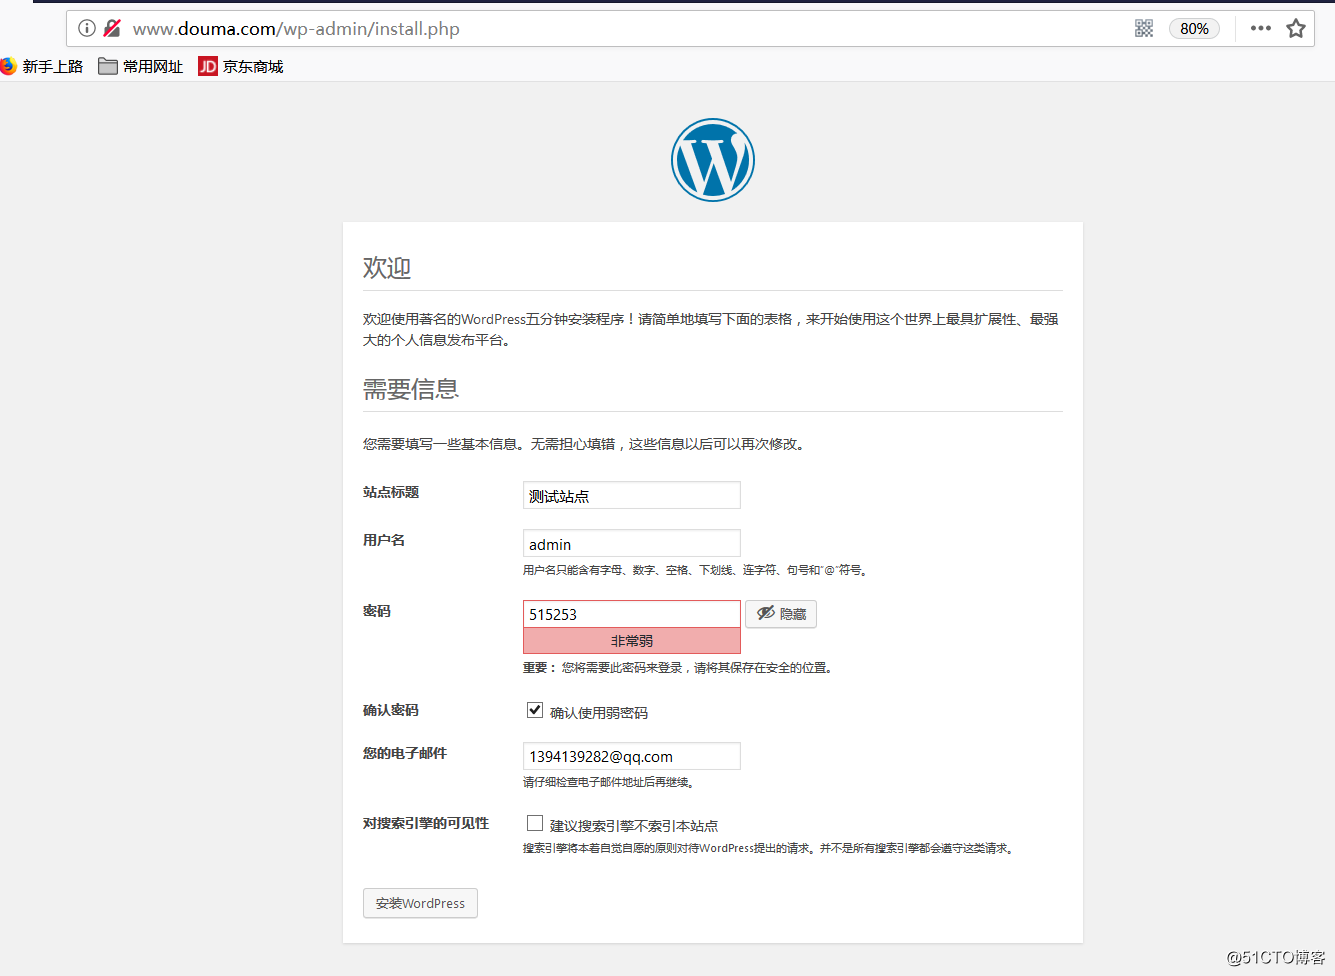The image size is (1335, 976).
Task: Click the 隐藏 hide password button
Action: click(x=781, y=614)
